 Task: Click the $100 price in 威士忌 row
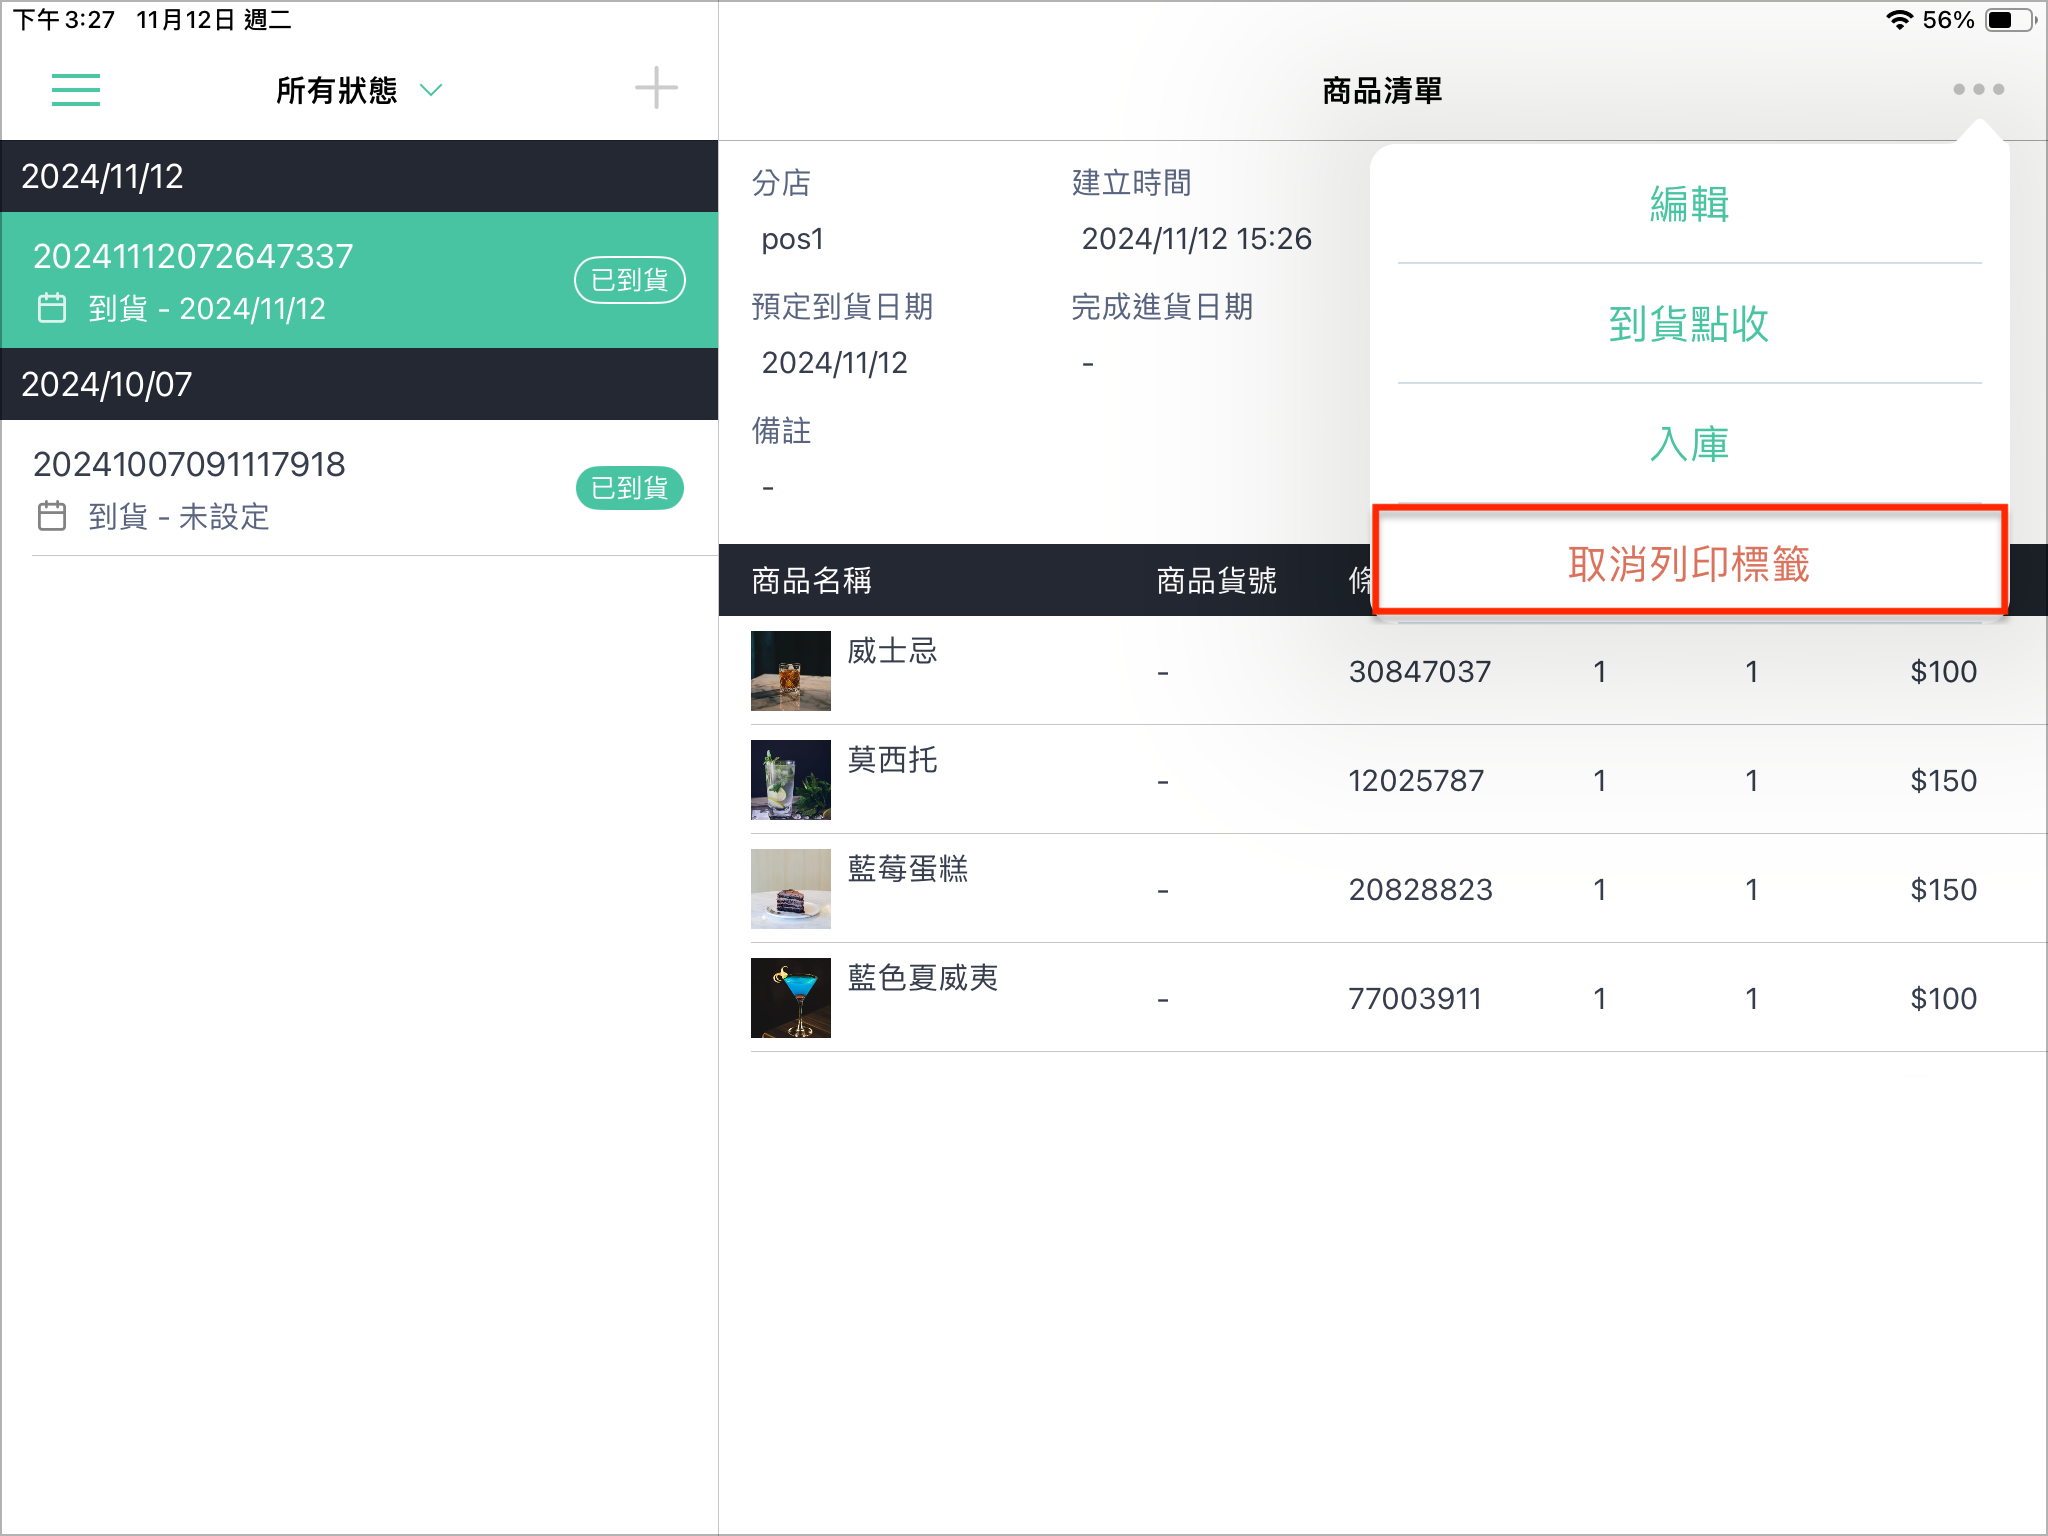pyautogui.click(x=1943, y=672)
